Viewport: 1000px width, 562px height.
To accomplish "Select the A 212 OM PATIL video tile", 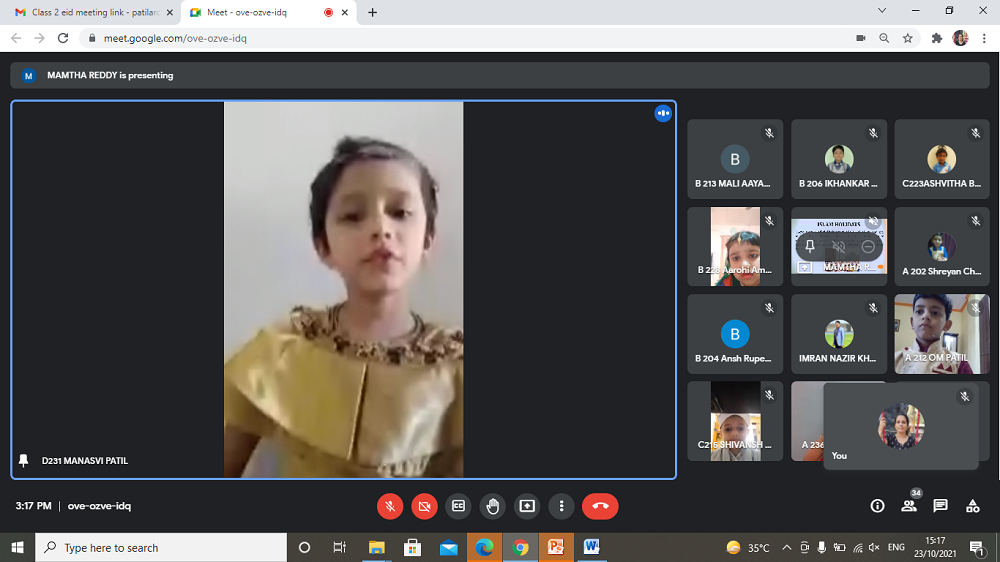I will pyautogui.click(x=937, y=334).
